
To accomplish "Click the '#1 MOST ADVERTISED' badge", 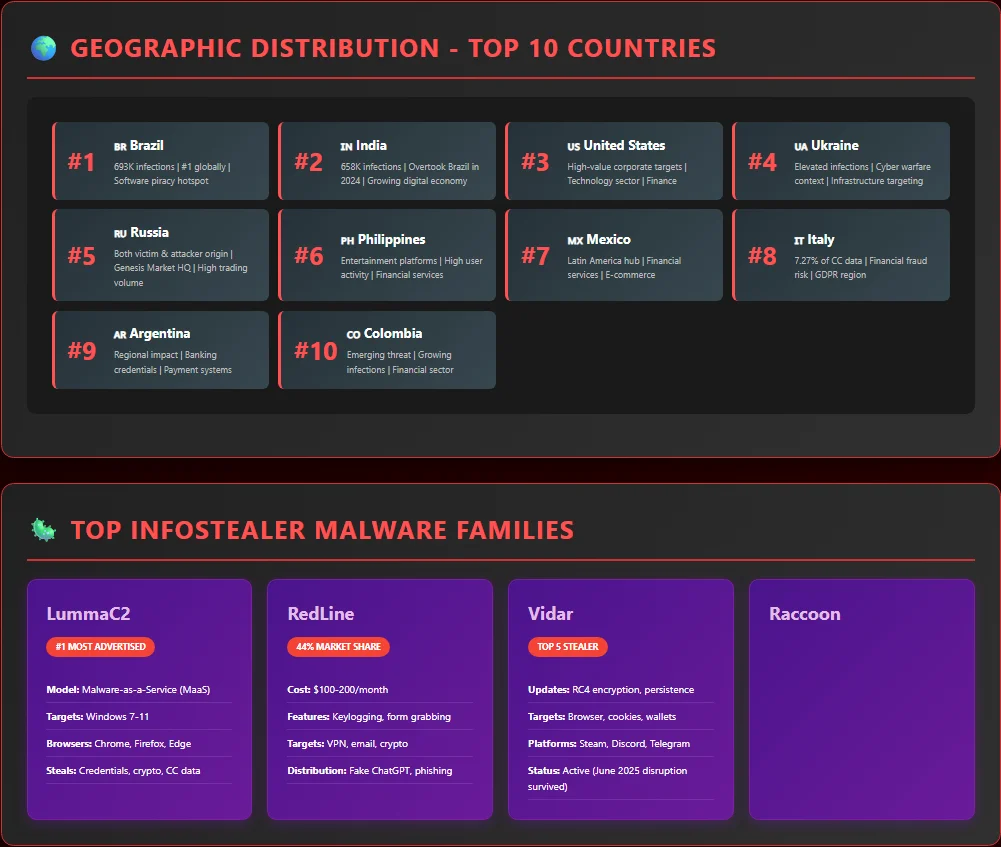I will 100,647.
